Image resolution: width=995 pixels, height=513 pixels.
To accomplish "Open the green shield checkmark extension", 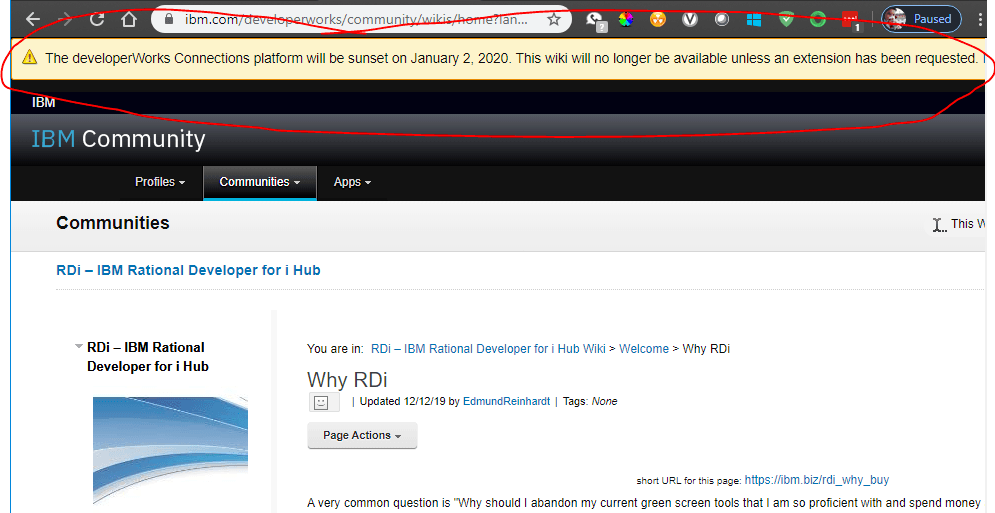I will [x=786, y=19].
